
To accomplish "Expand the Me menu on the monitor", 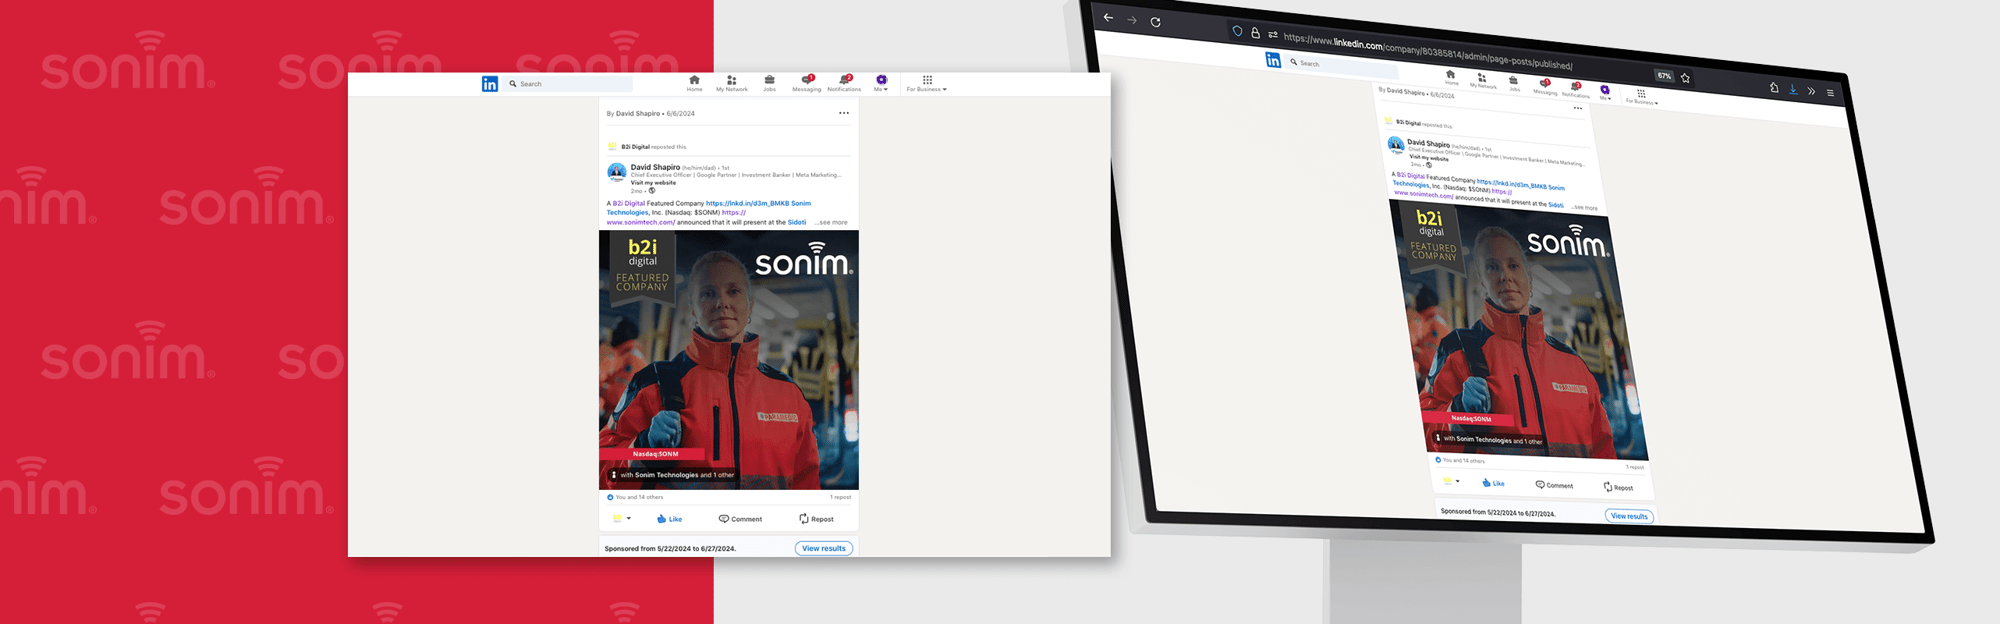I will 1605,92.
